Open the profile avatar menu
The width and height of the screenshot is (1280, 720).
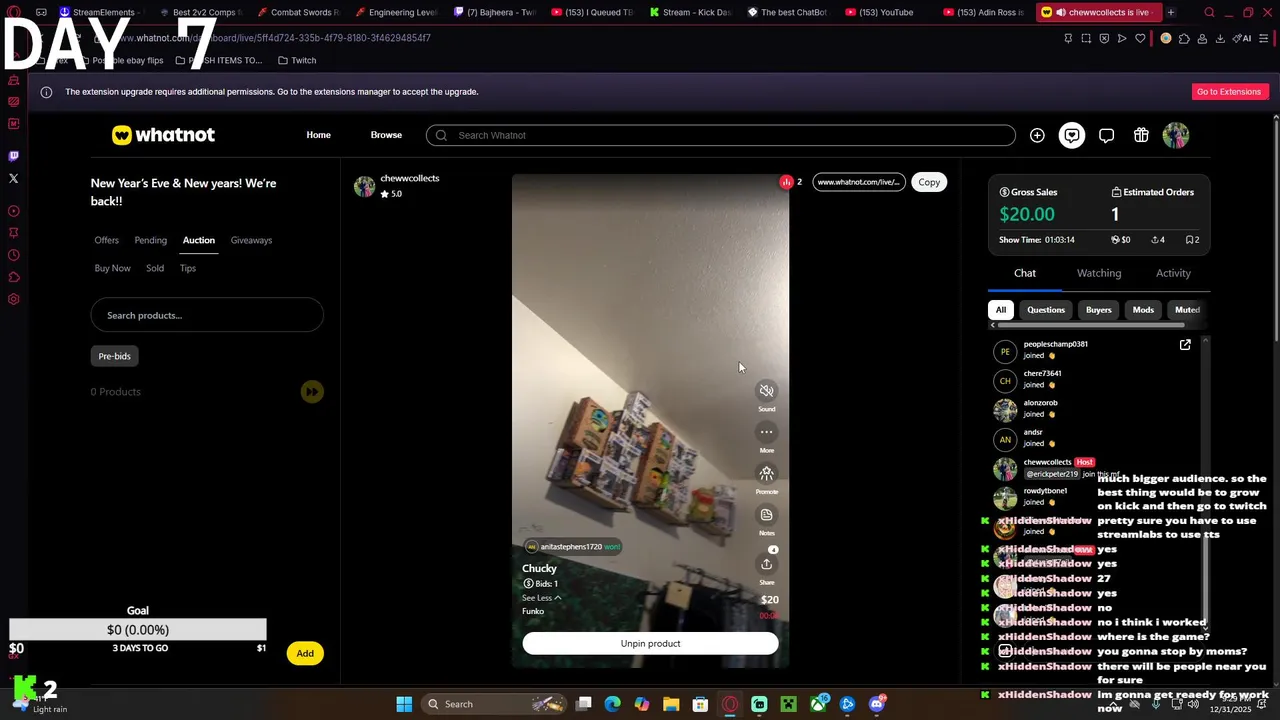click(1176, 135)
